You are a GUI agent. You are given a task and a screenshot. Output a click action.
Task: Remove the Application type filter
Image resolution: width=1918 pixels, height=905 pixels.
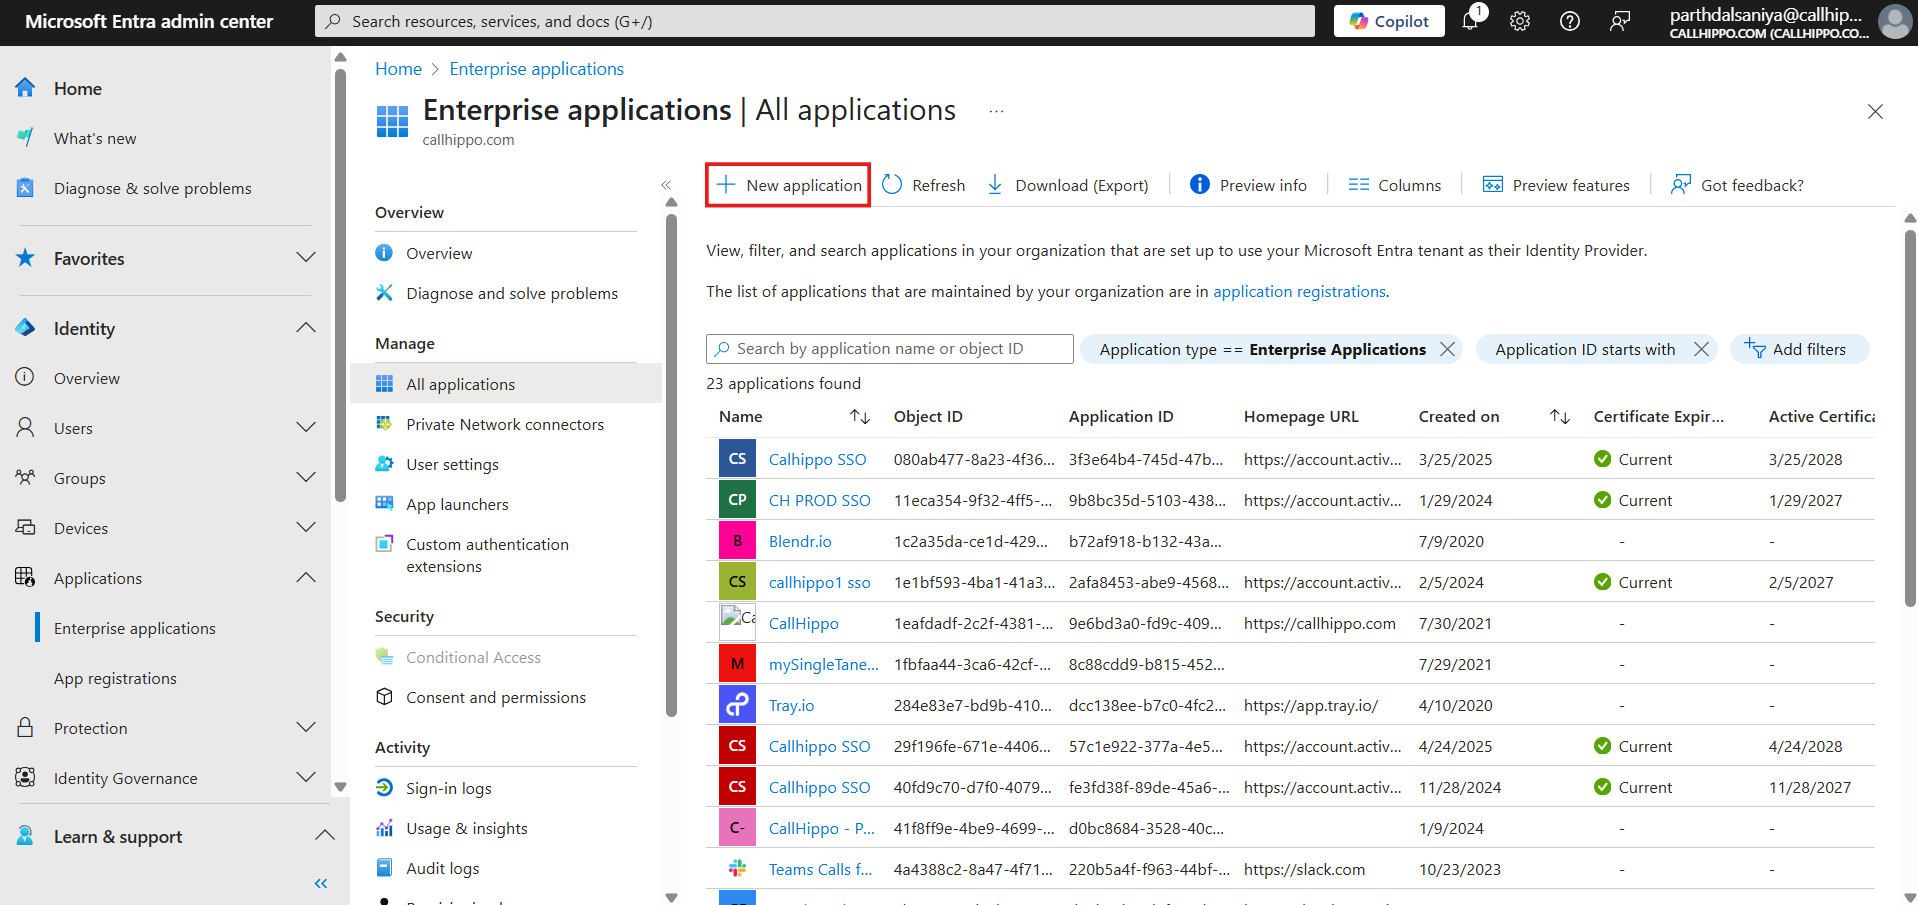pos(1447,349)
